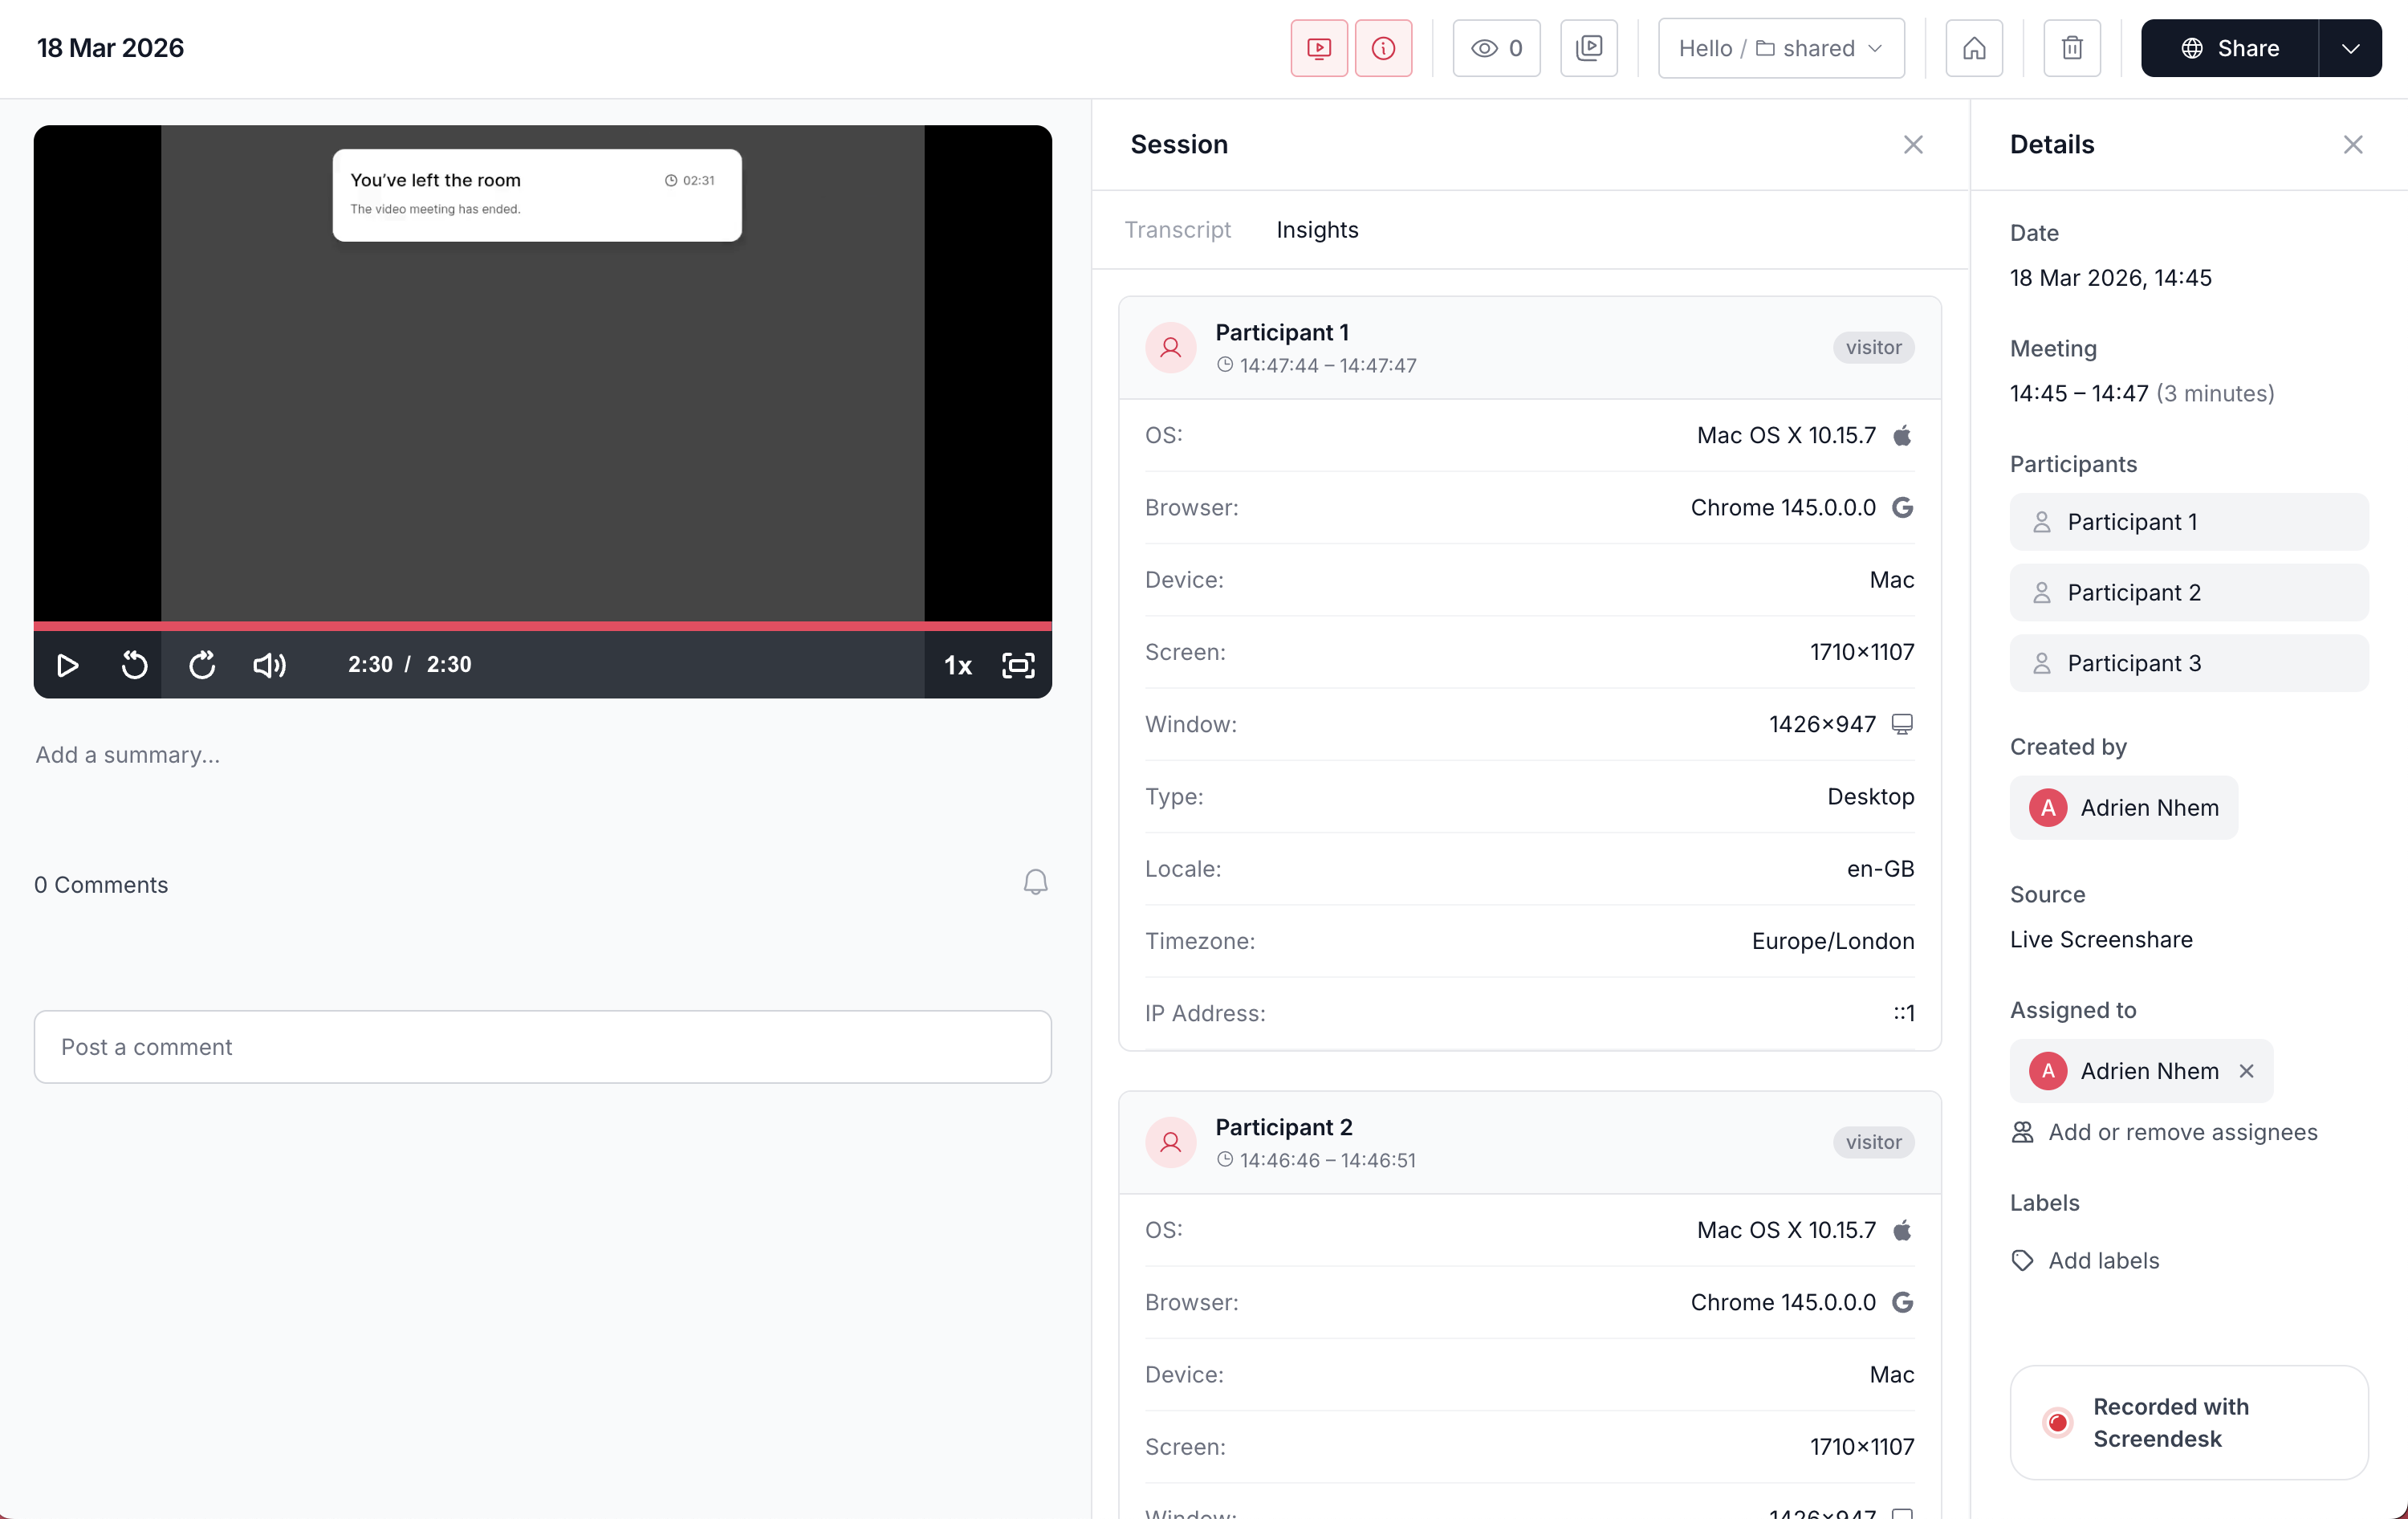
Task: Enter fullscreen mode for the video
Action: click(1018, 665)
